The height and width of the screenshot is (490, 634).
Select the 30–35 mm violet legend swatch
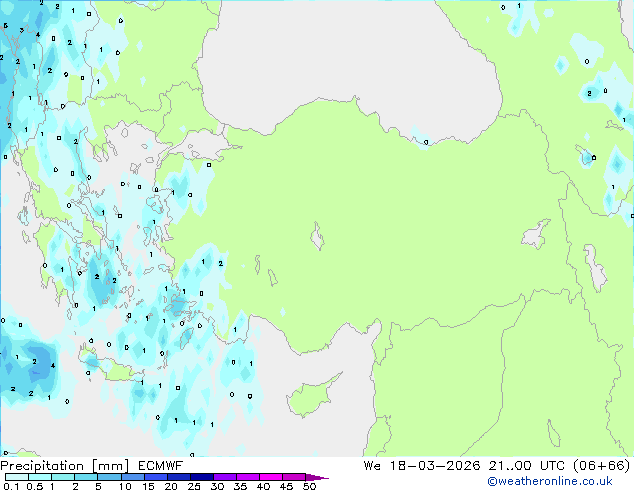225,477
